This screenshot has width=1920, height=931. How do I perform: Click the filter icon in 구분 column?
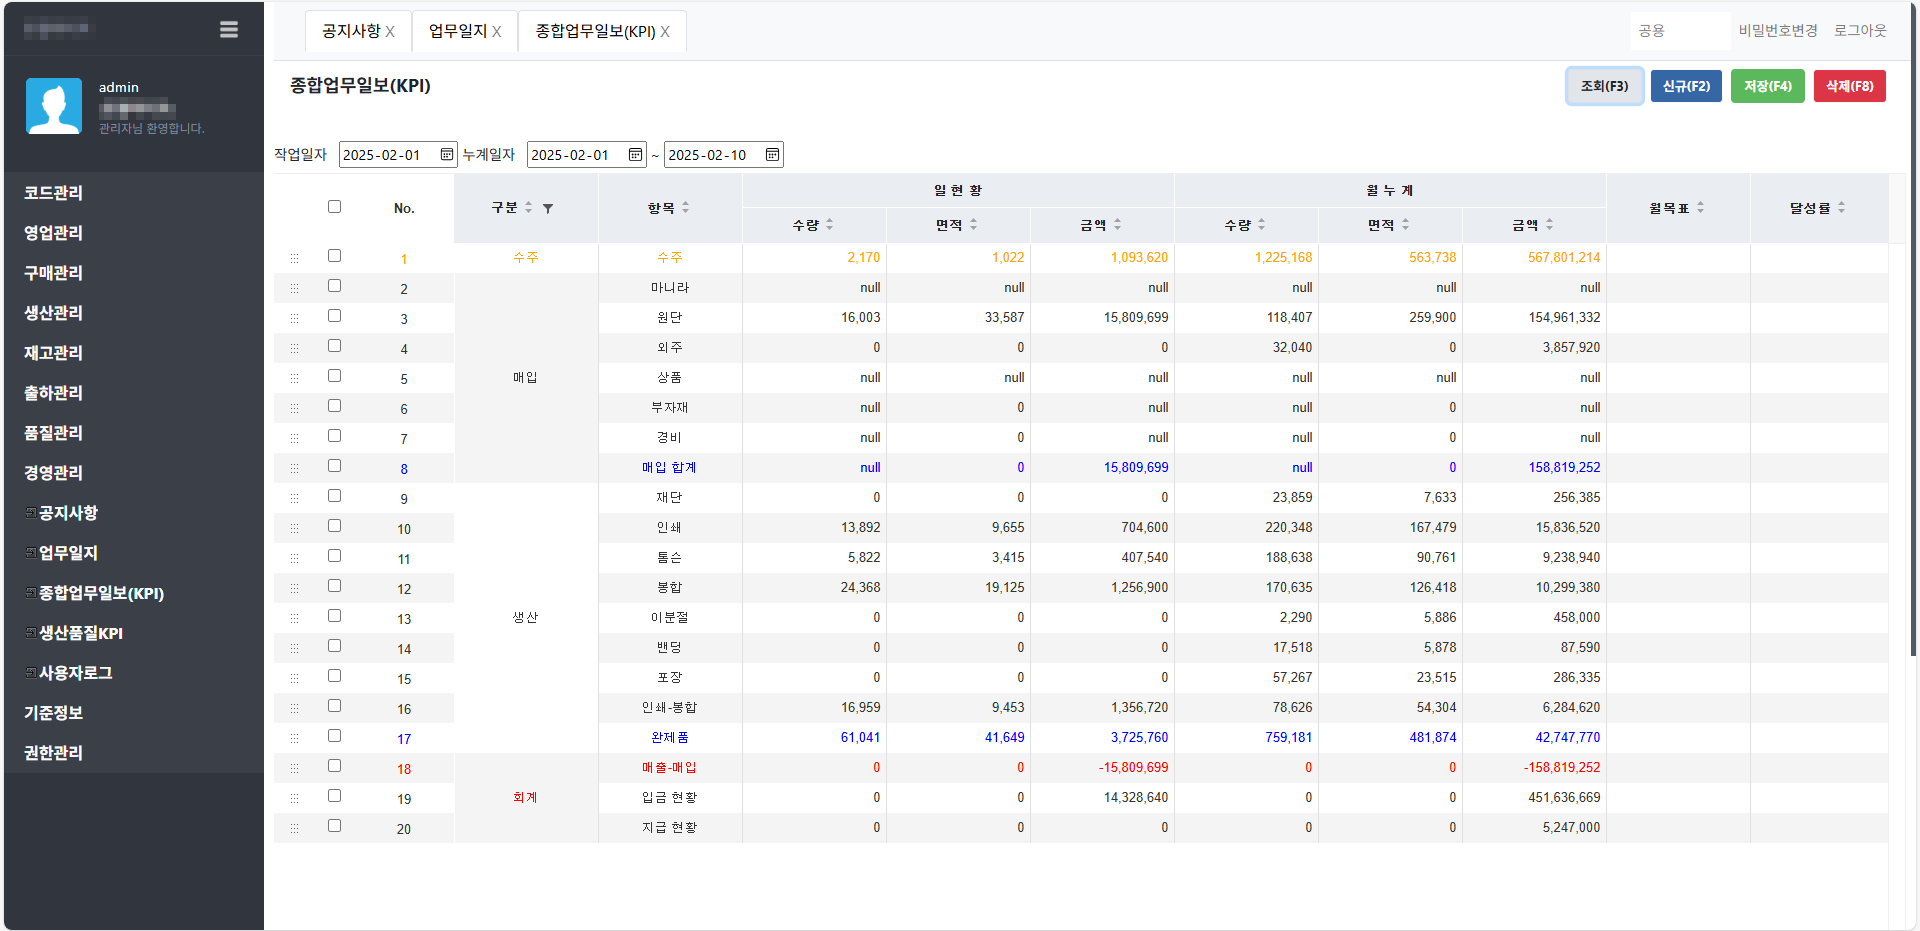click(x=548, y=208)
